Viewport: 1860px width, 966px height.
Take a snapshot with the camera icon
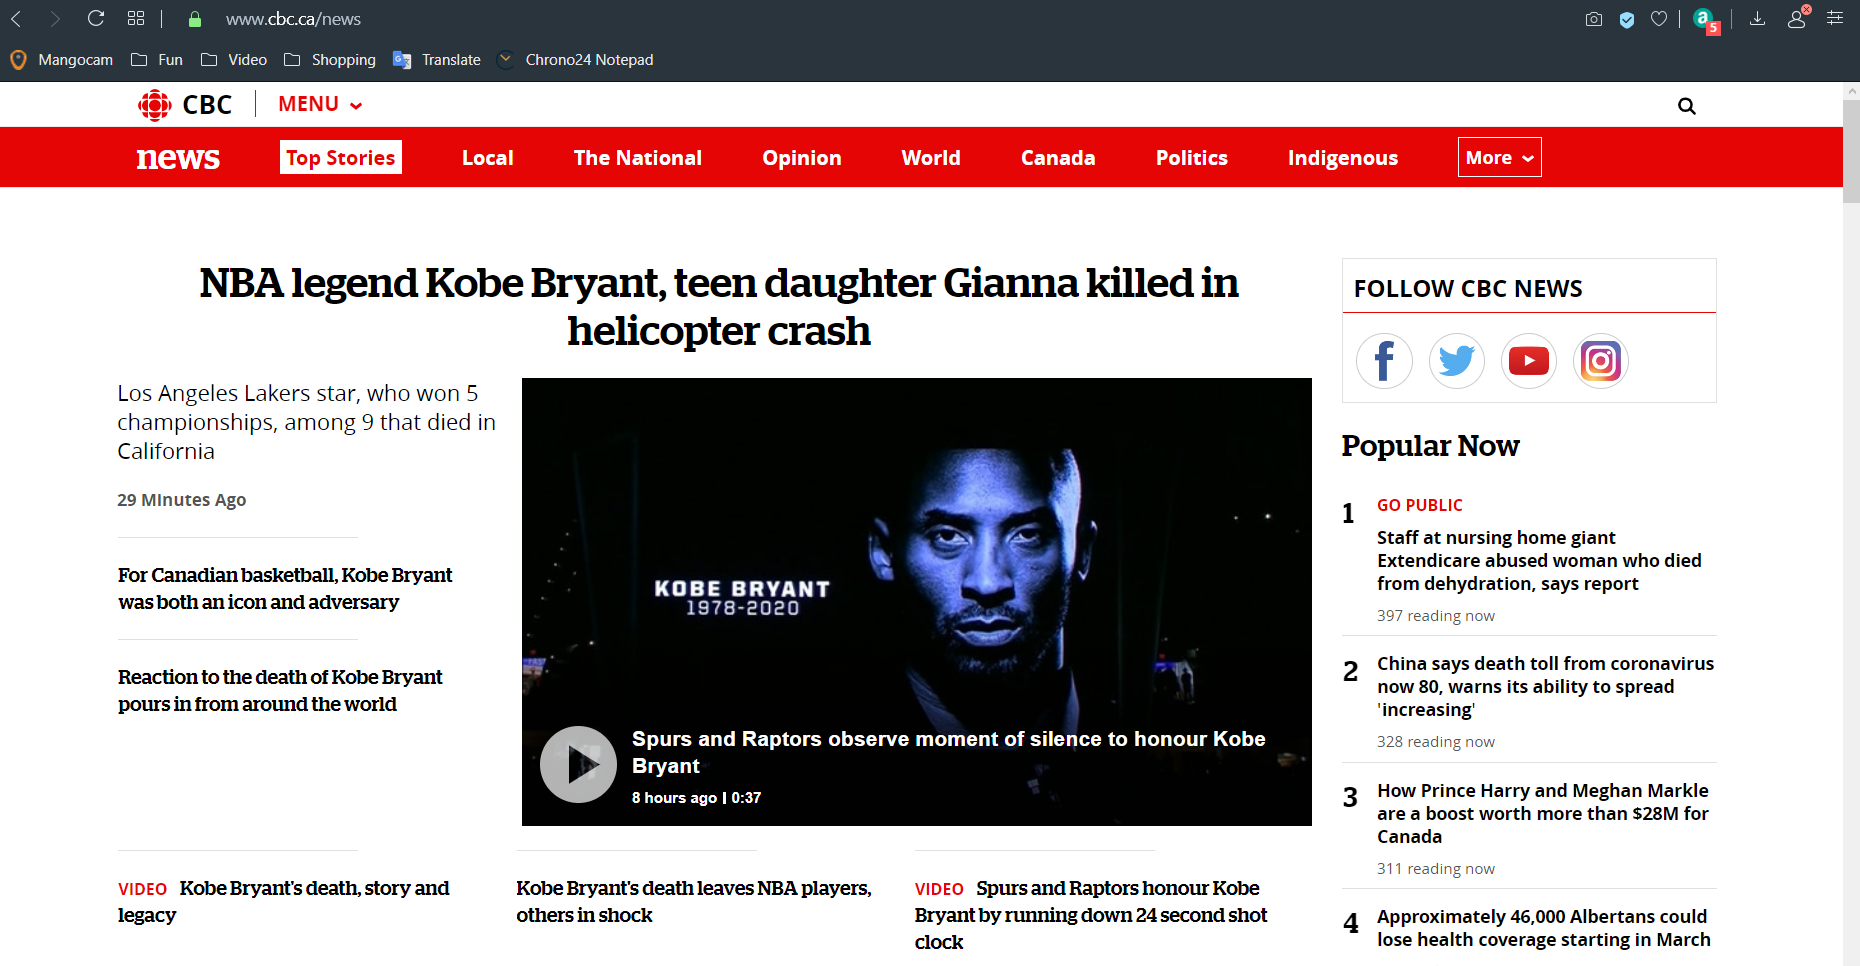pyautogui.click(x=1594, y=19)
